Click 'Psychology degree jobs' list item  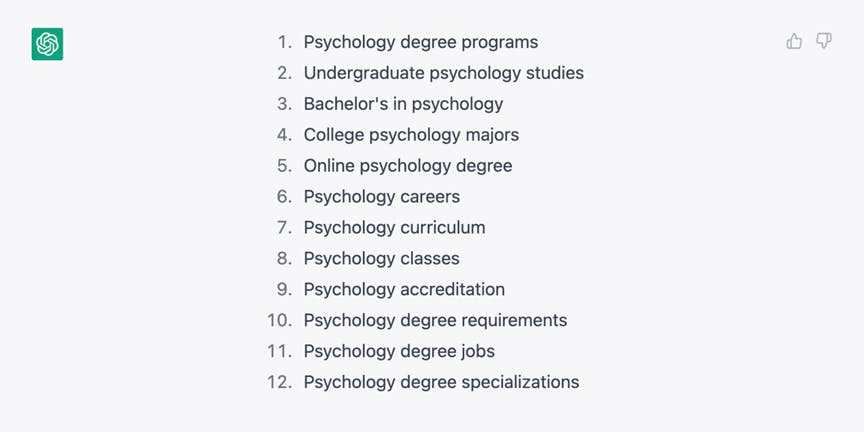(399, 351)
